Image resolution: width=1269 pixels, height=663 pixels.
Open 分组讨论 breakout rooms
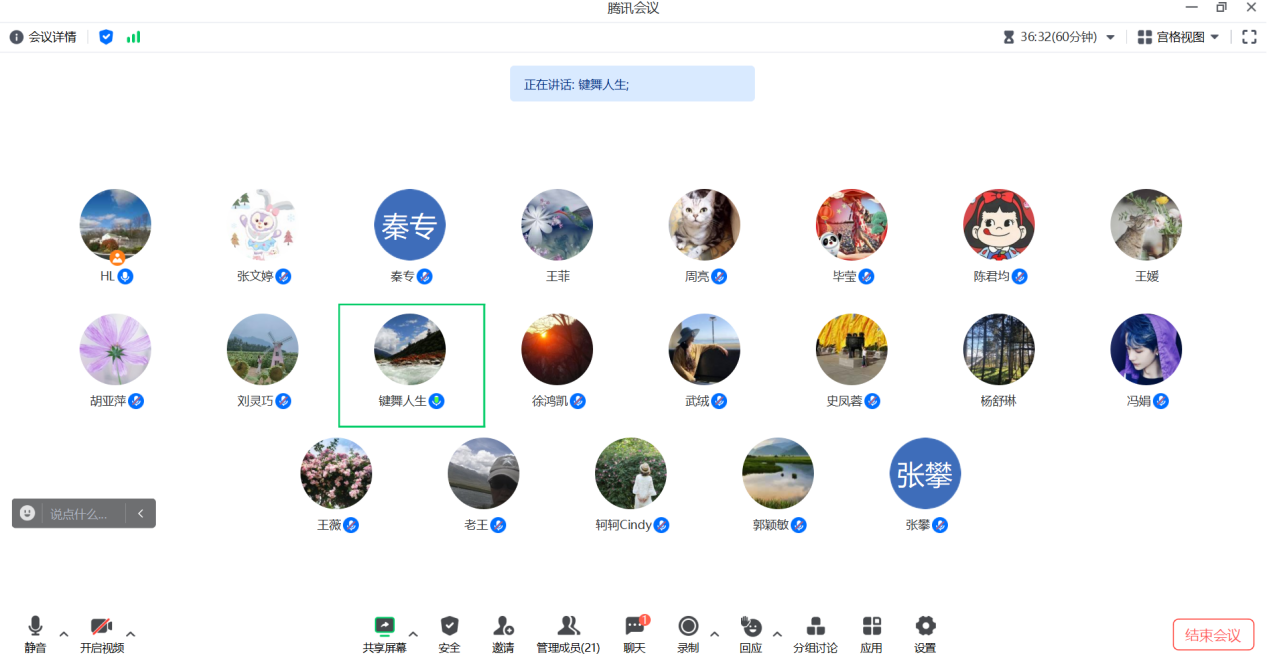(x=815, y=625)
